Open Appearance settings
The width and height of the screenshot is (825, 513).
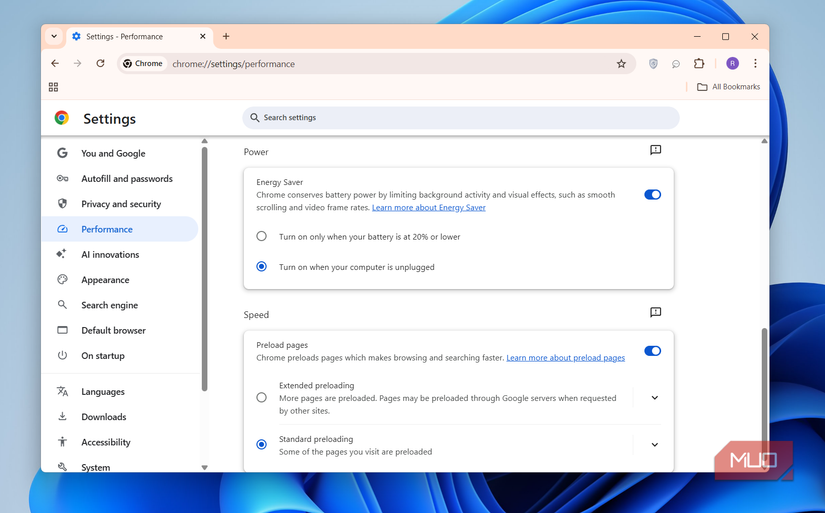click(120, 279)
